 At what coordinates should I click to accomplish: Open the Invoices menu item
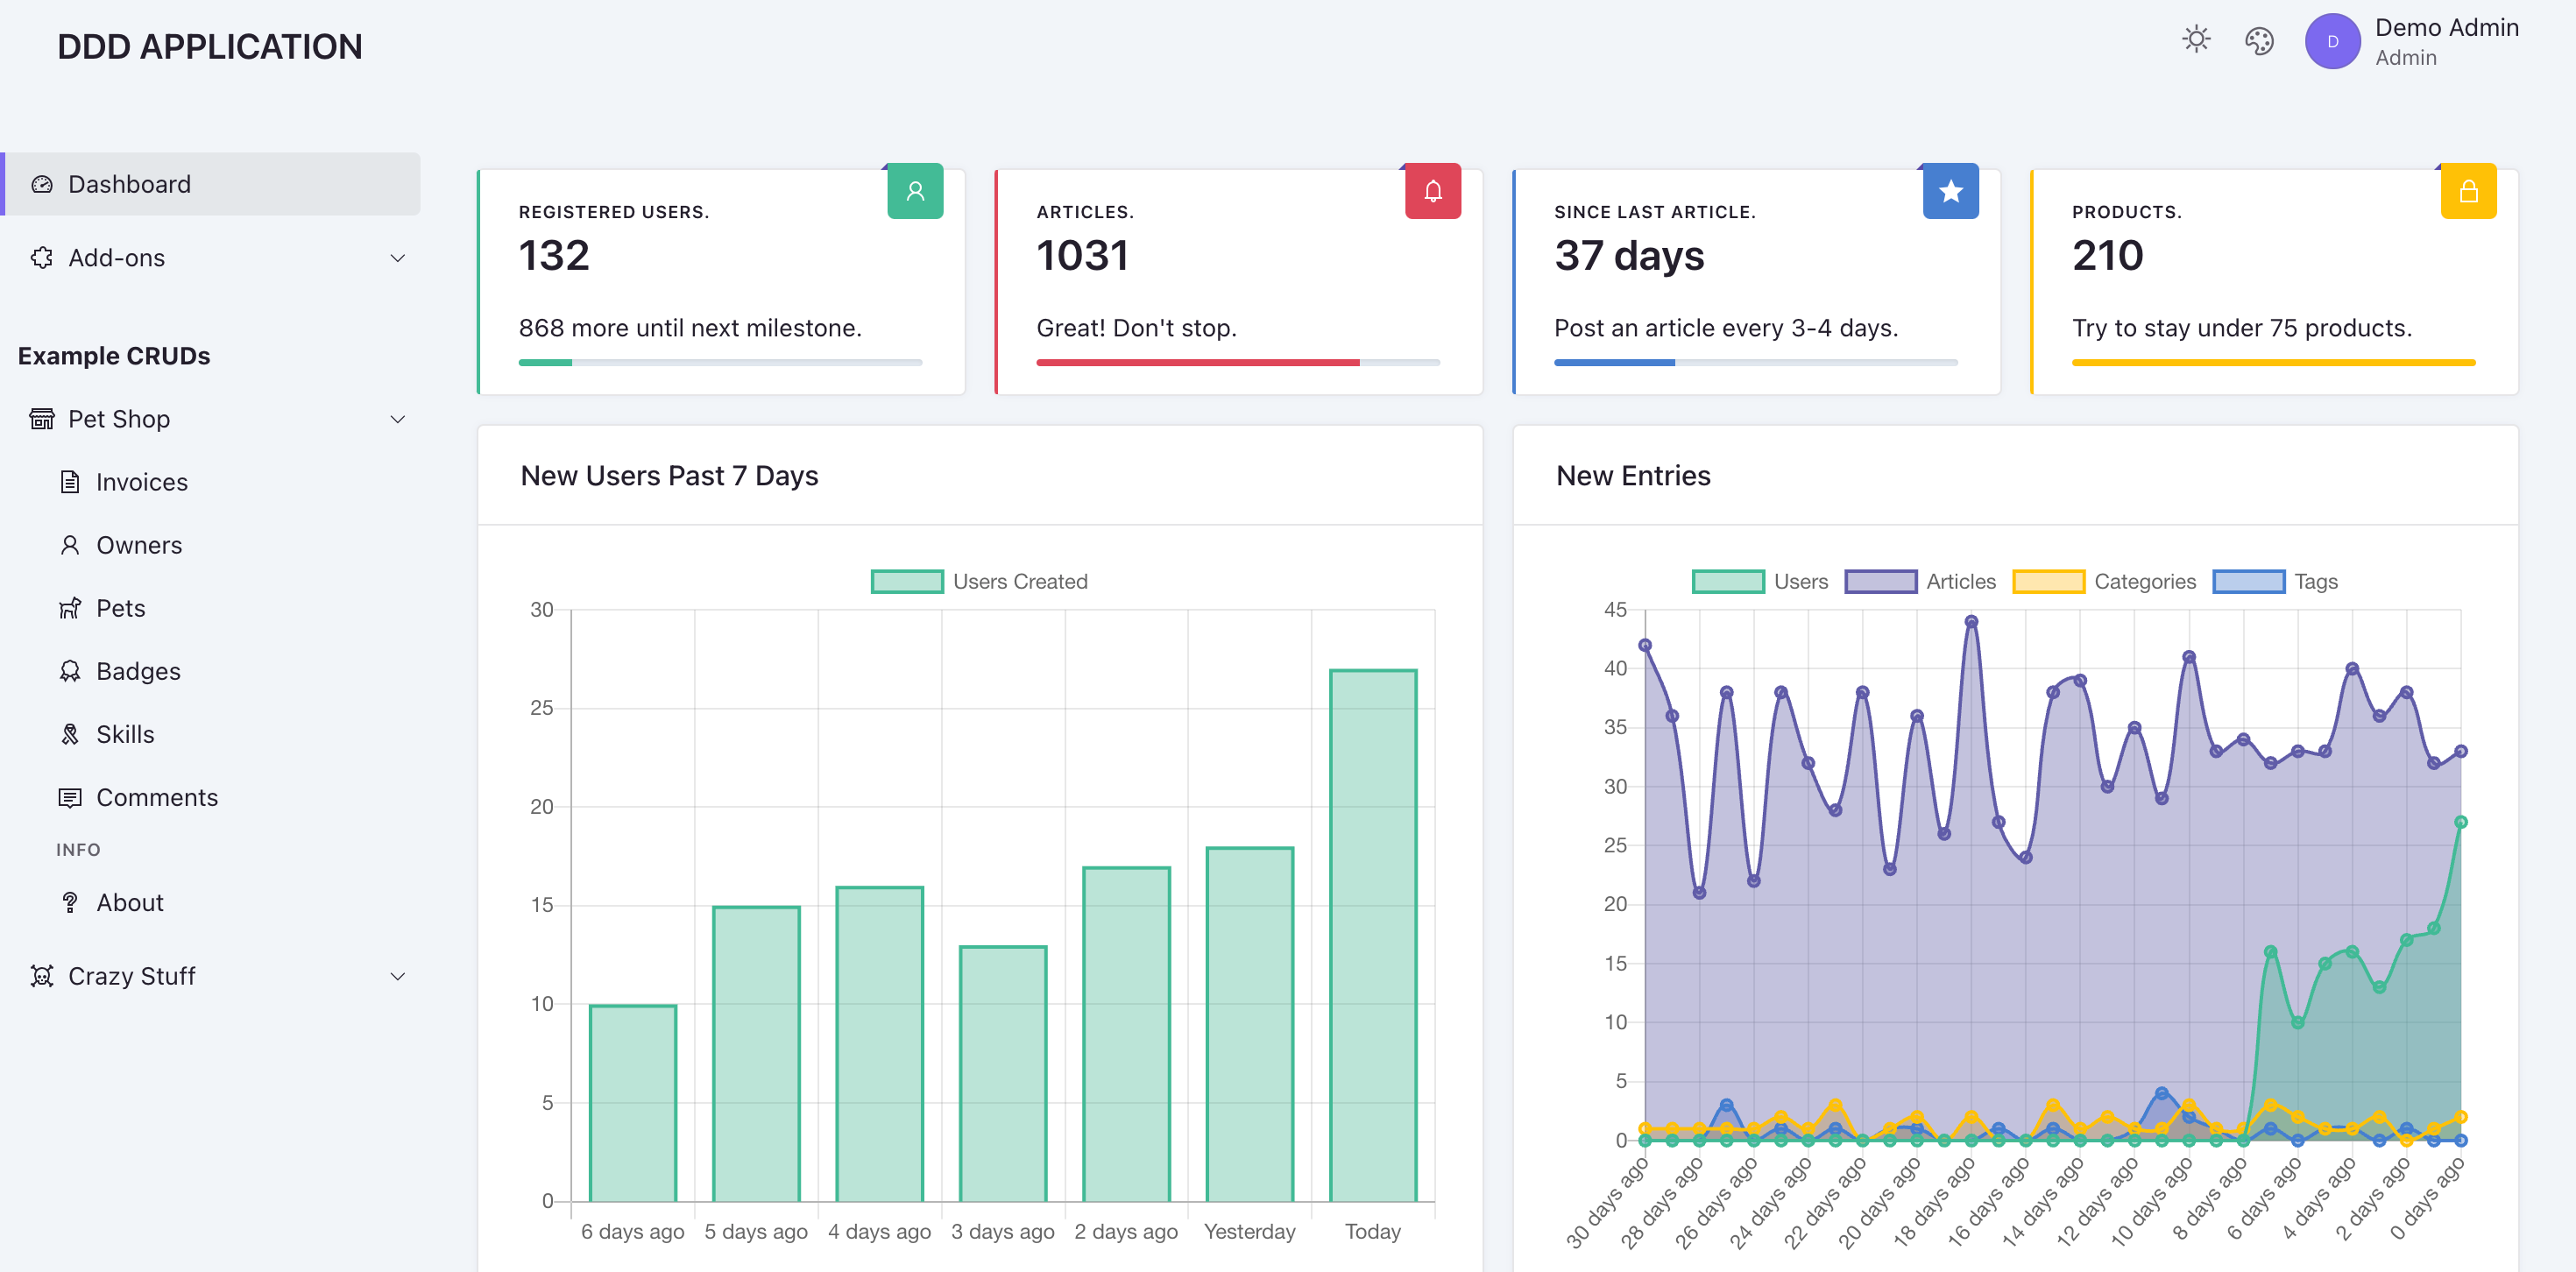coord(141,482)
